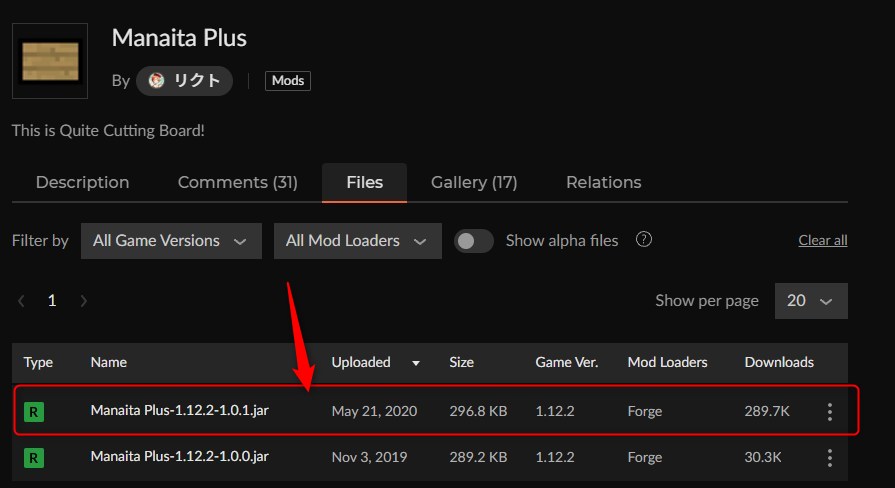The height and width of the screenshot is (488, 895).
Task: Open the more options menu for 1.0.1 file
Action: 829,412
